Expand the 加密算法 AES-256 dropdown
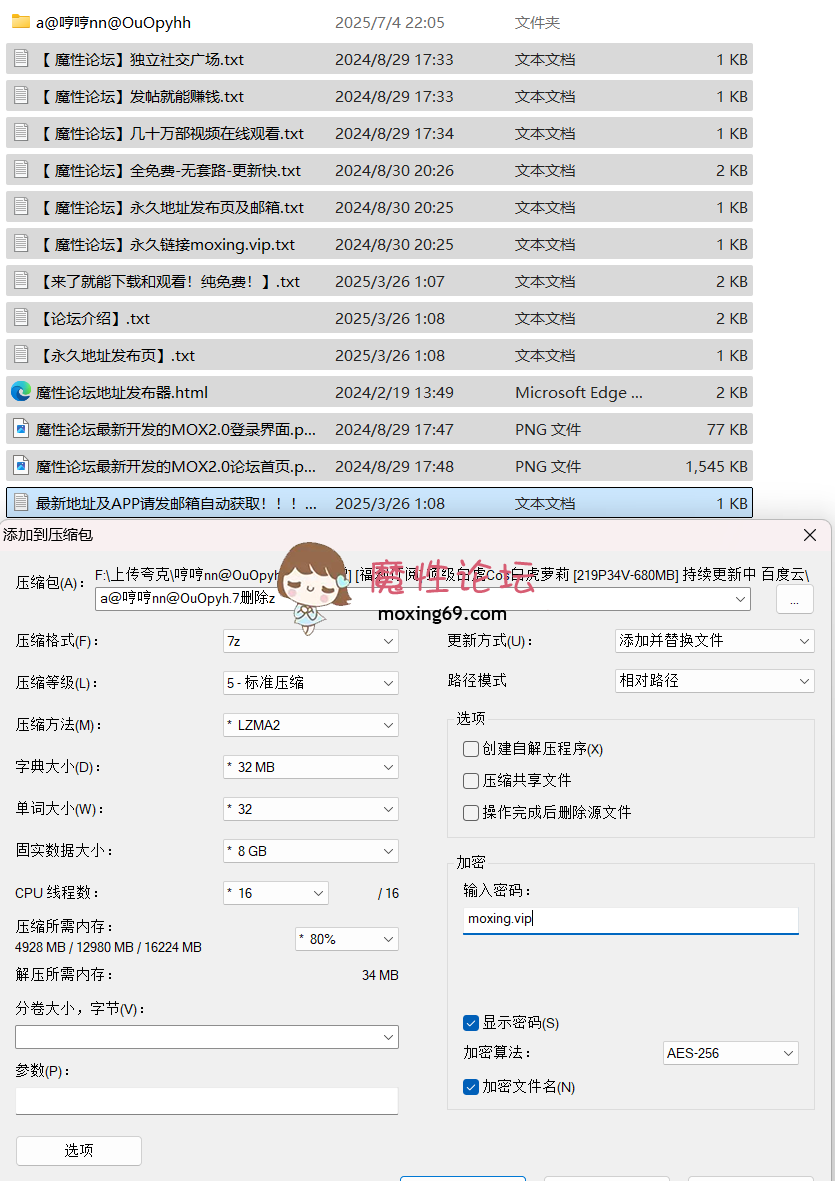 pyautogui.click(x=730, y=1053)
